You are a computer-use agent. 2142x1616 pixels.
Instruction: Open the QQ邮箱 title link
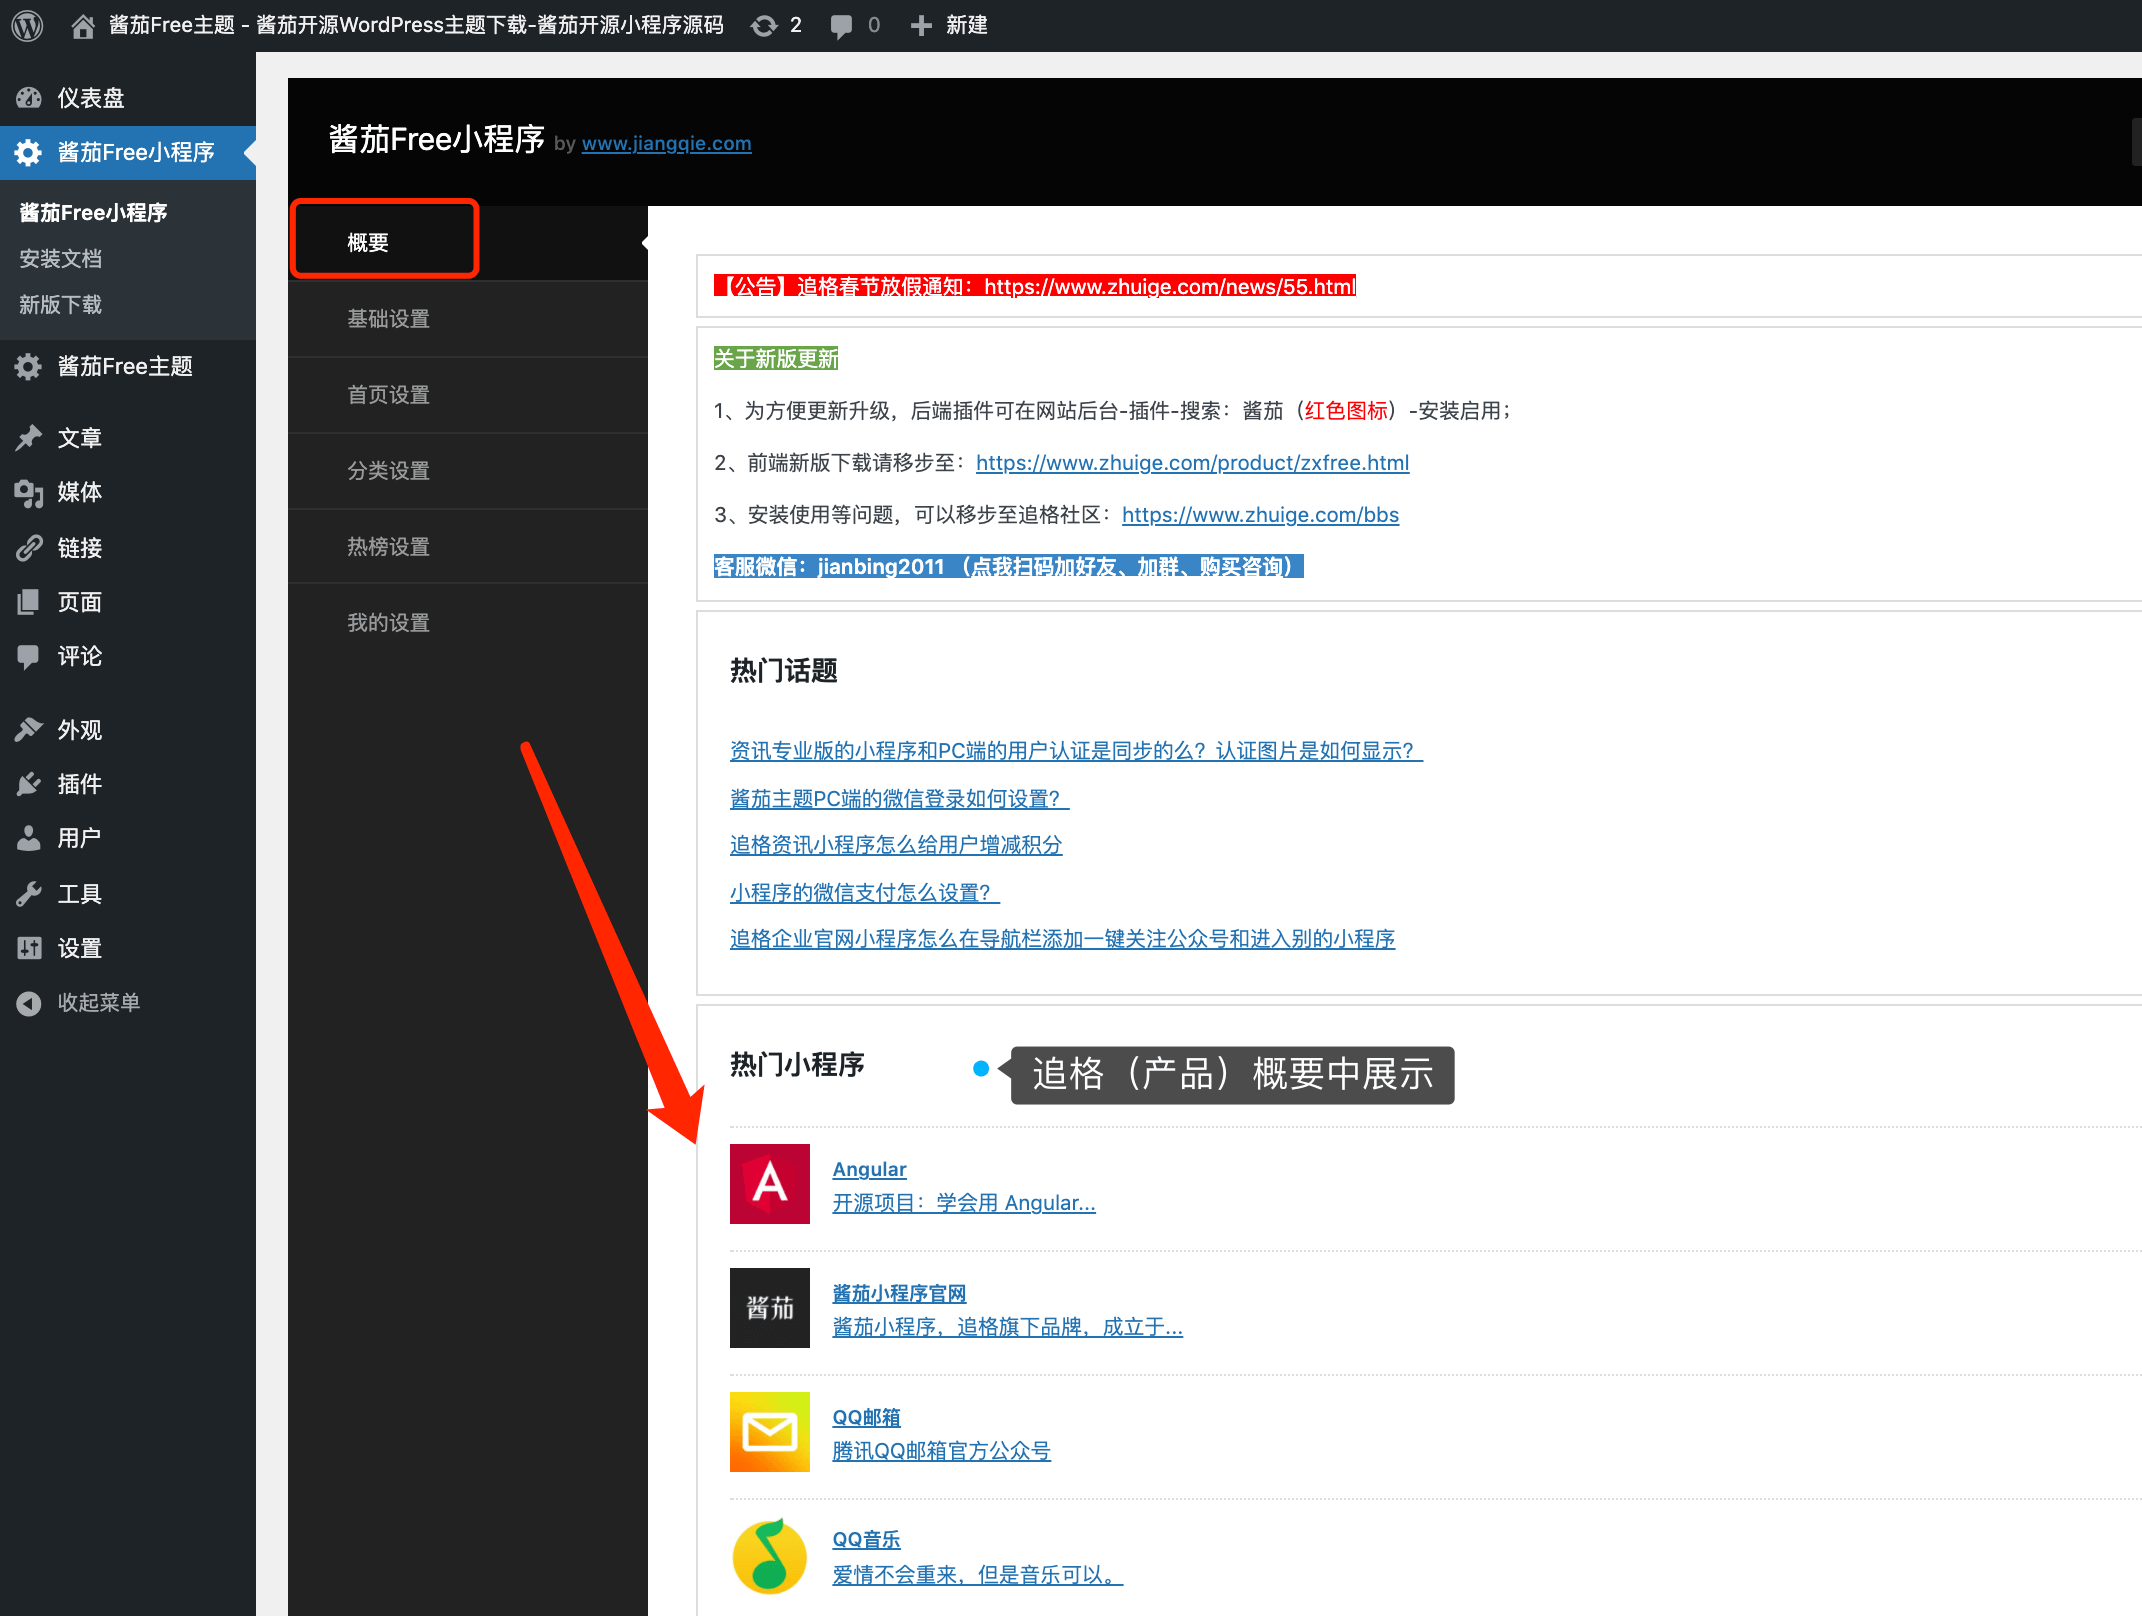[x=867, y=1417]
